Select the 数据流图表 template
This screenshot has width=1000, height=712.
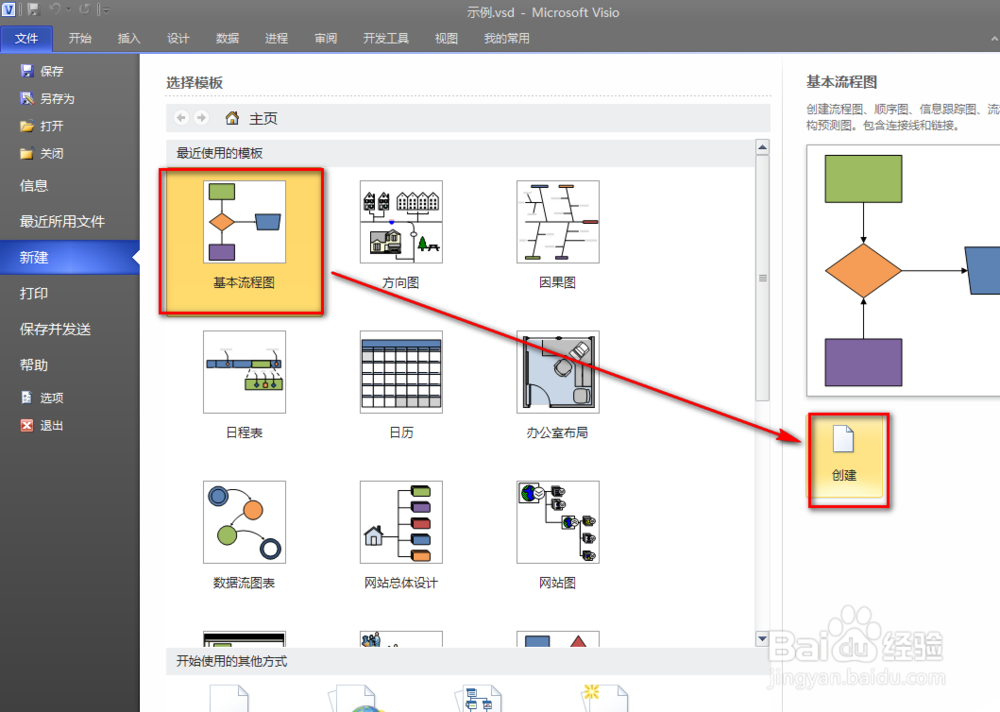[244, 535]
